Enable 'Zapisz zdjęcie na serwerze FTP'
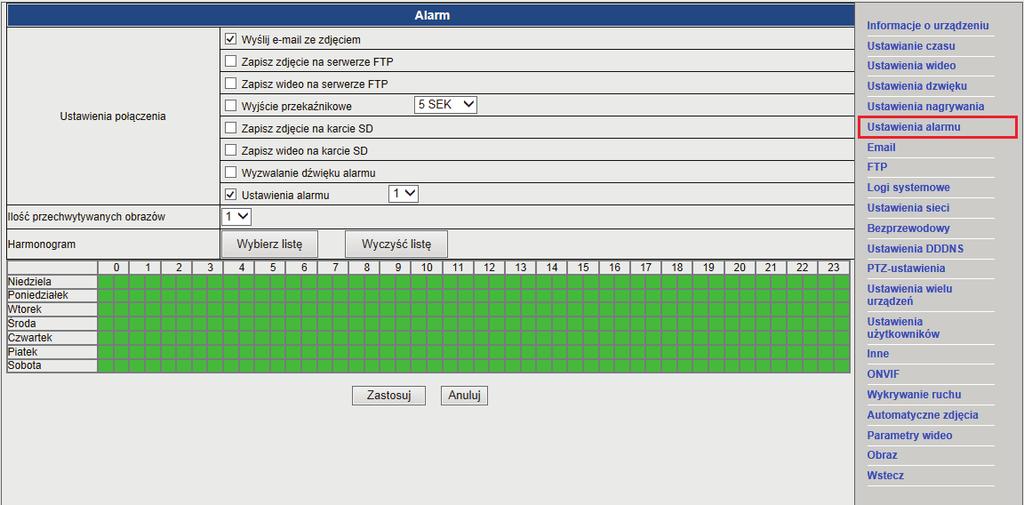1024x505 pixels. pos(230,61)
